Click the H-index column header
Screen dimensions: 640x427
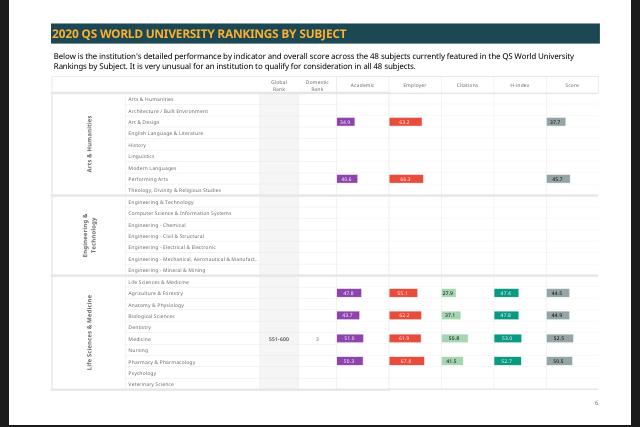[x=519, y=86]
